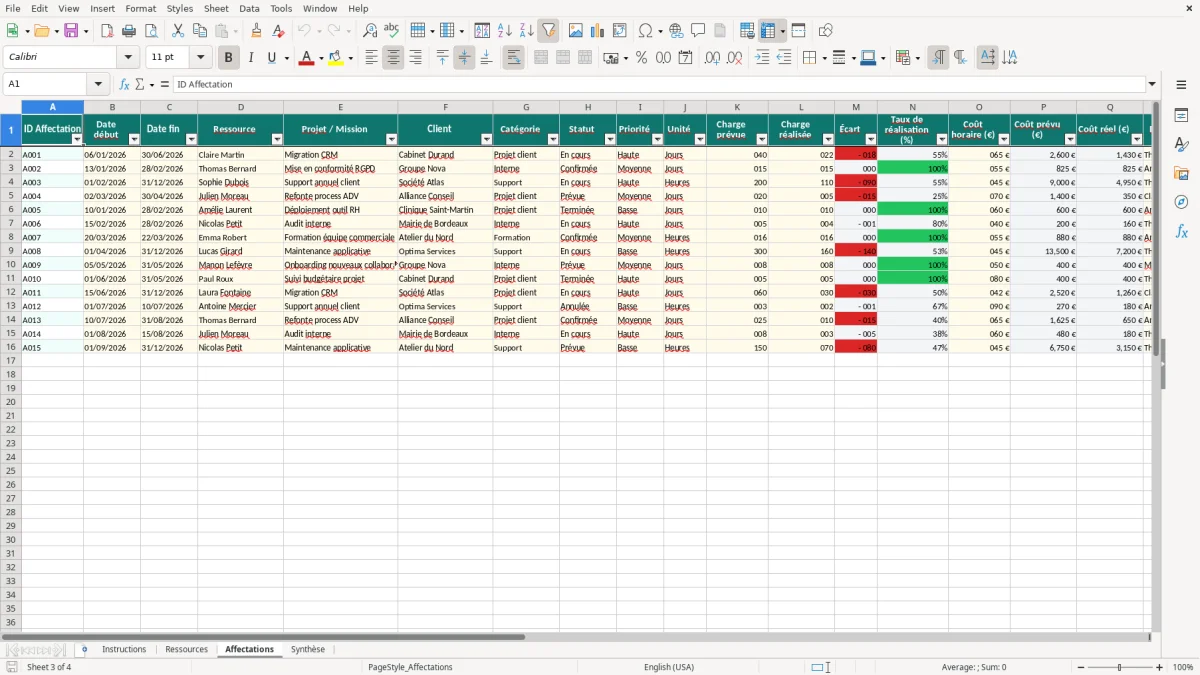Click the Insert Comment icon

[698, 31]
